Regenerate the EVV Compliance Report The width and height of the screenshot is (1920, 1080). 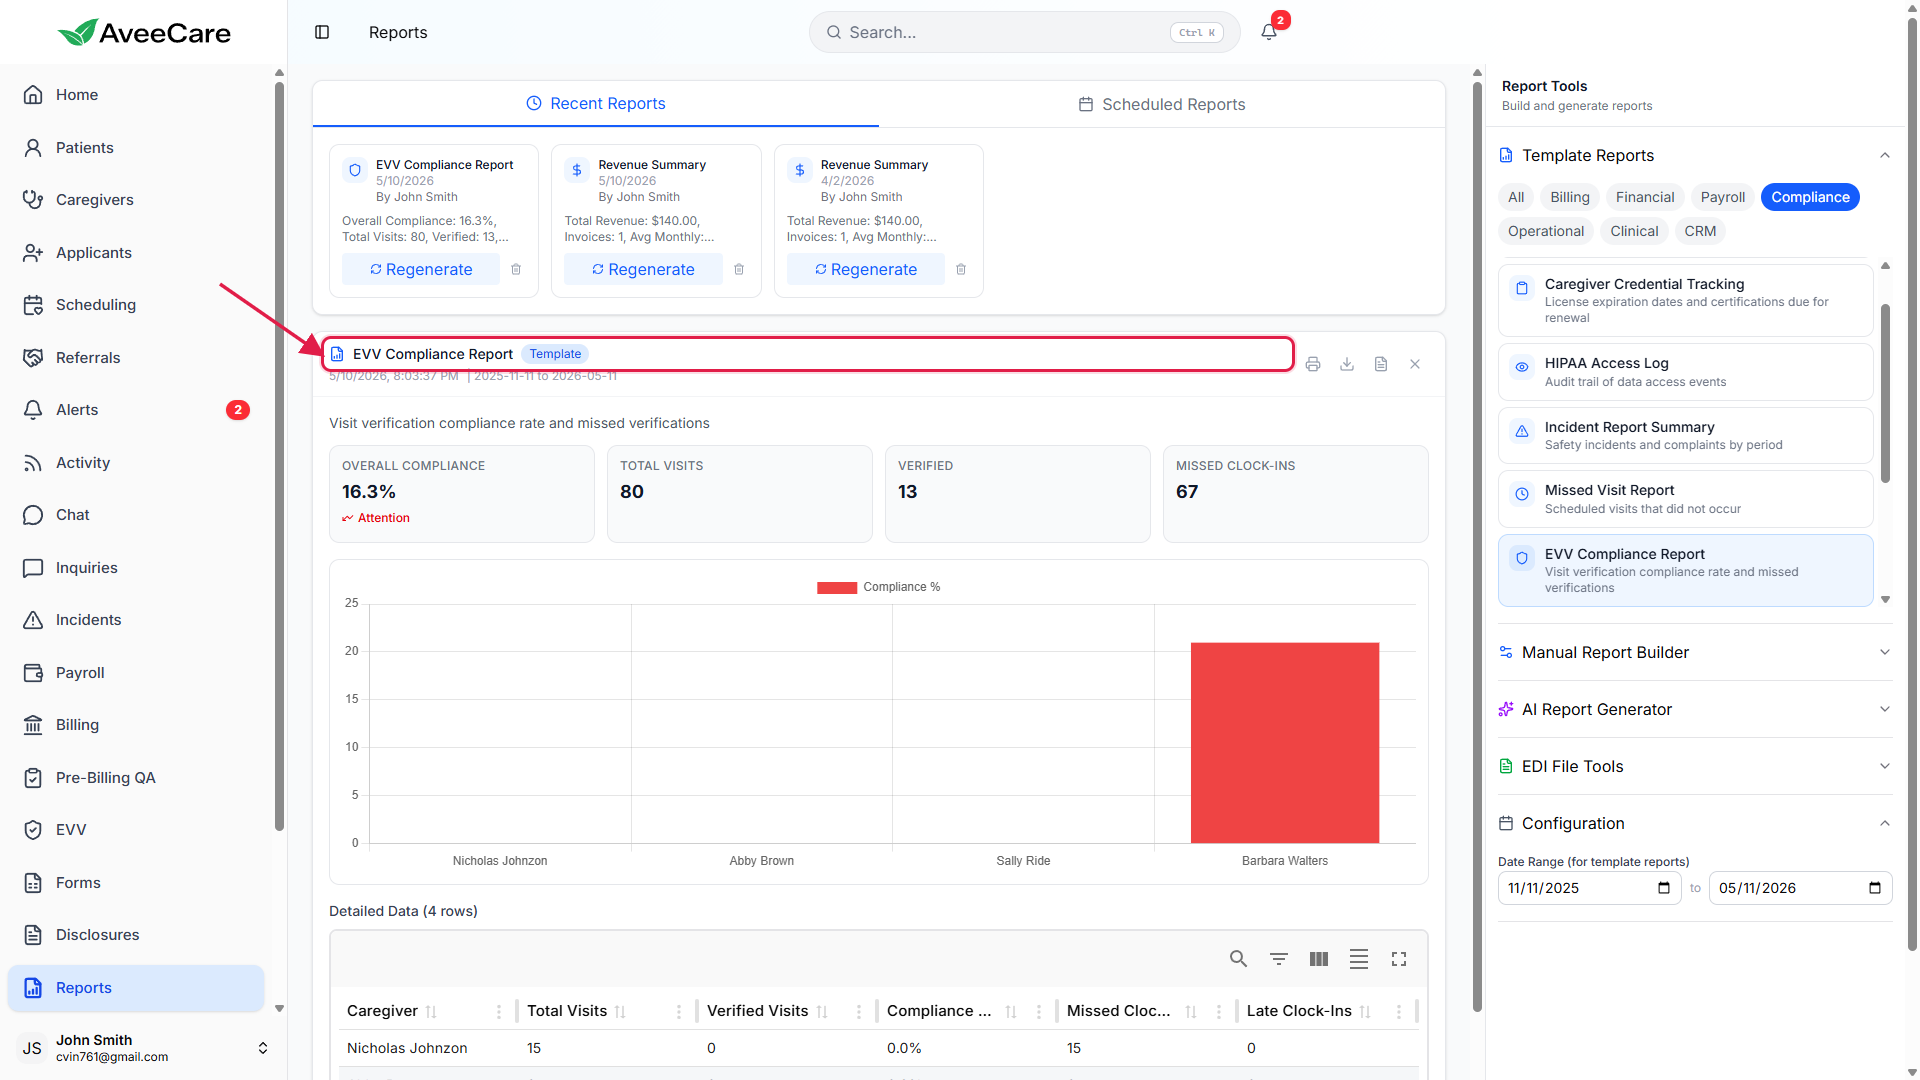(421, 269)
